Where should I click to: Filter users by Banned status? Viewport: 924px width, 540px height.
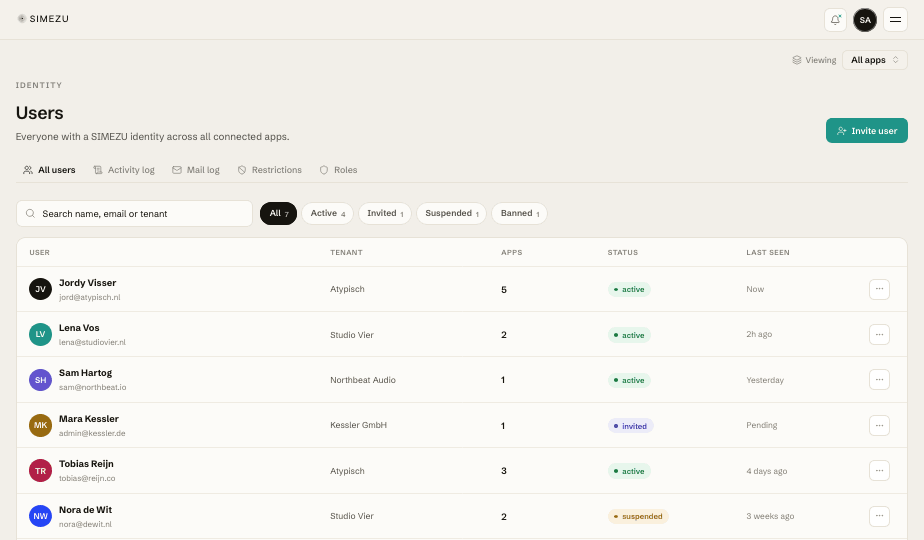point(519,213)
